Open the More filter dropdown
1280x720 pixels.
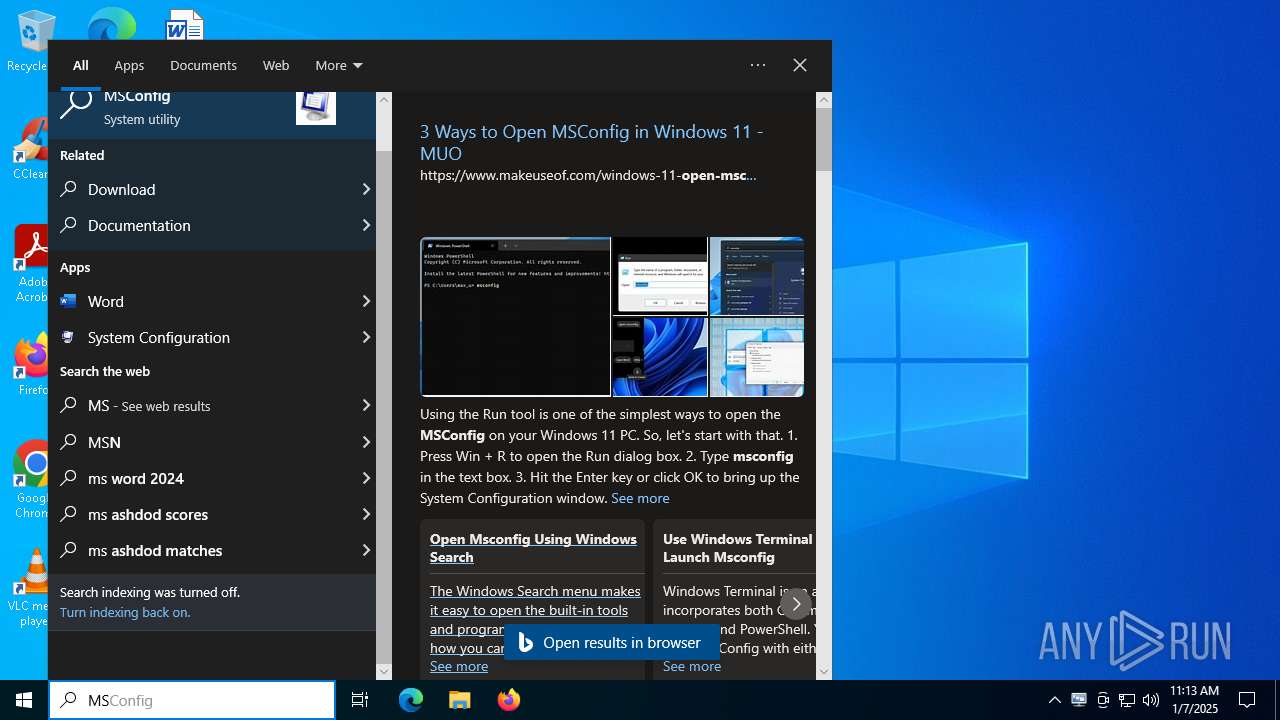coord(338,65)
